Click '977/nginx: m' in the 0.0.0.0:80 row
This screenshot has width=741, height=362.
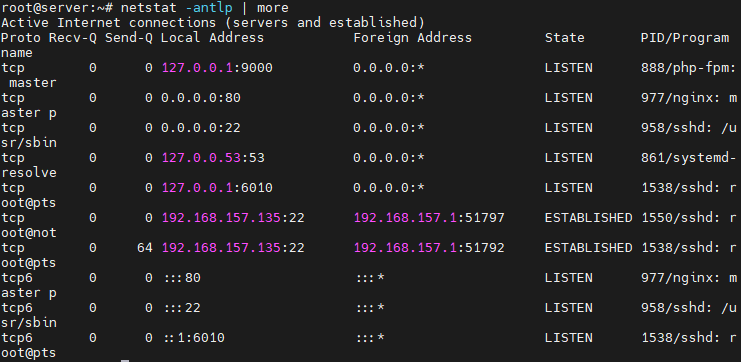click(x=689, y=98)
